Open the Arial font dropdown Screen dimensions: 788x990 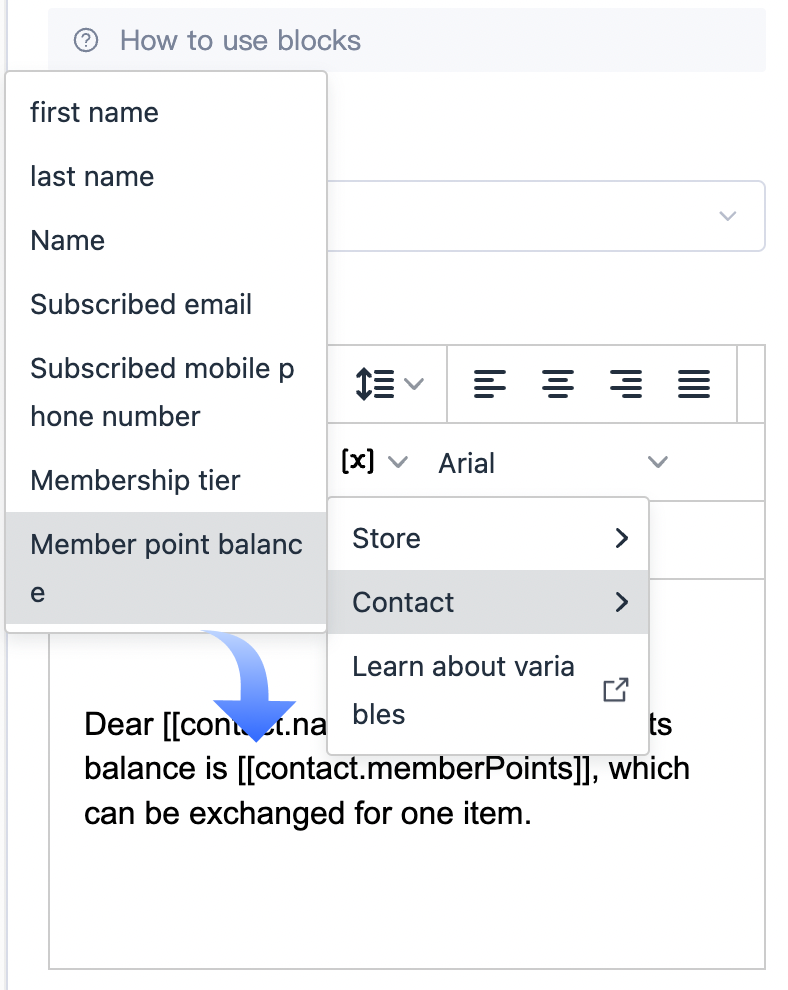[552, 463]
